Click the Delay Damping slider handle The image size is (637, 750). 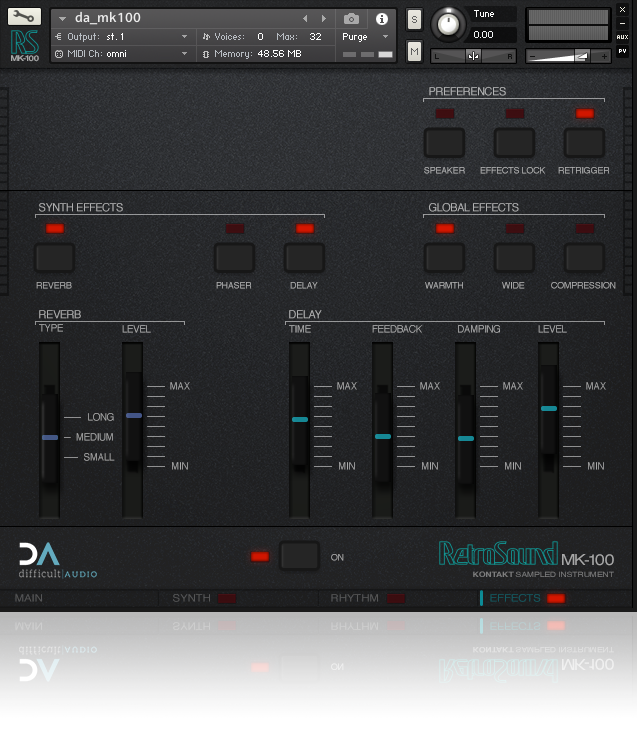point(466,438)
